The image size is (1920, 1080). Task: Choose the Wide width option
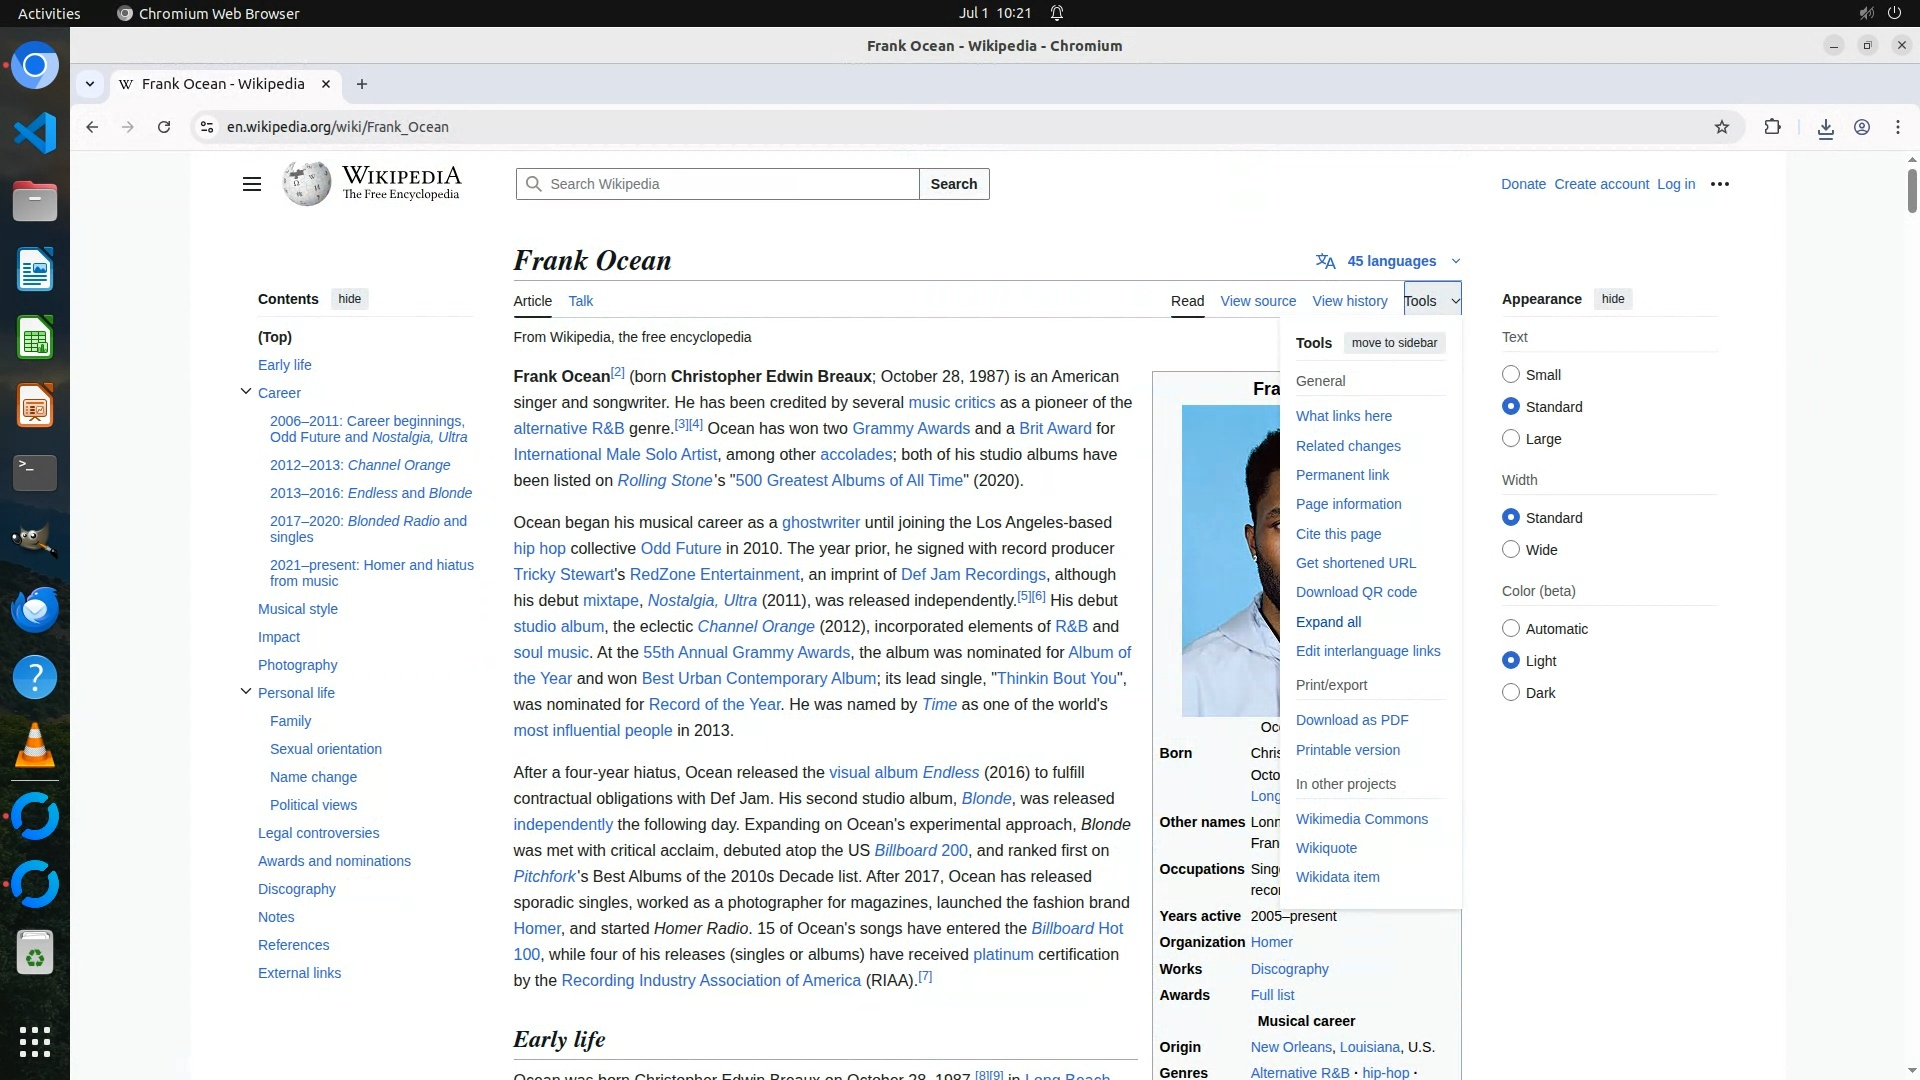(x=1511, y=550)
